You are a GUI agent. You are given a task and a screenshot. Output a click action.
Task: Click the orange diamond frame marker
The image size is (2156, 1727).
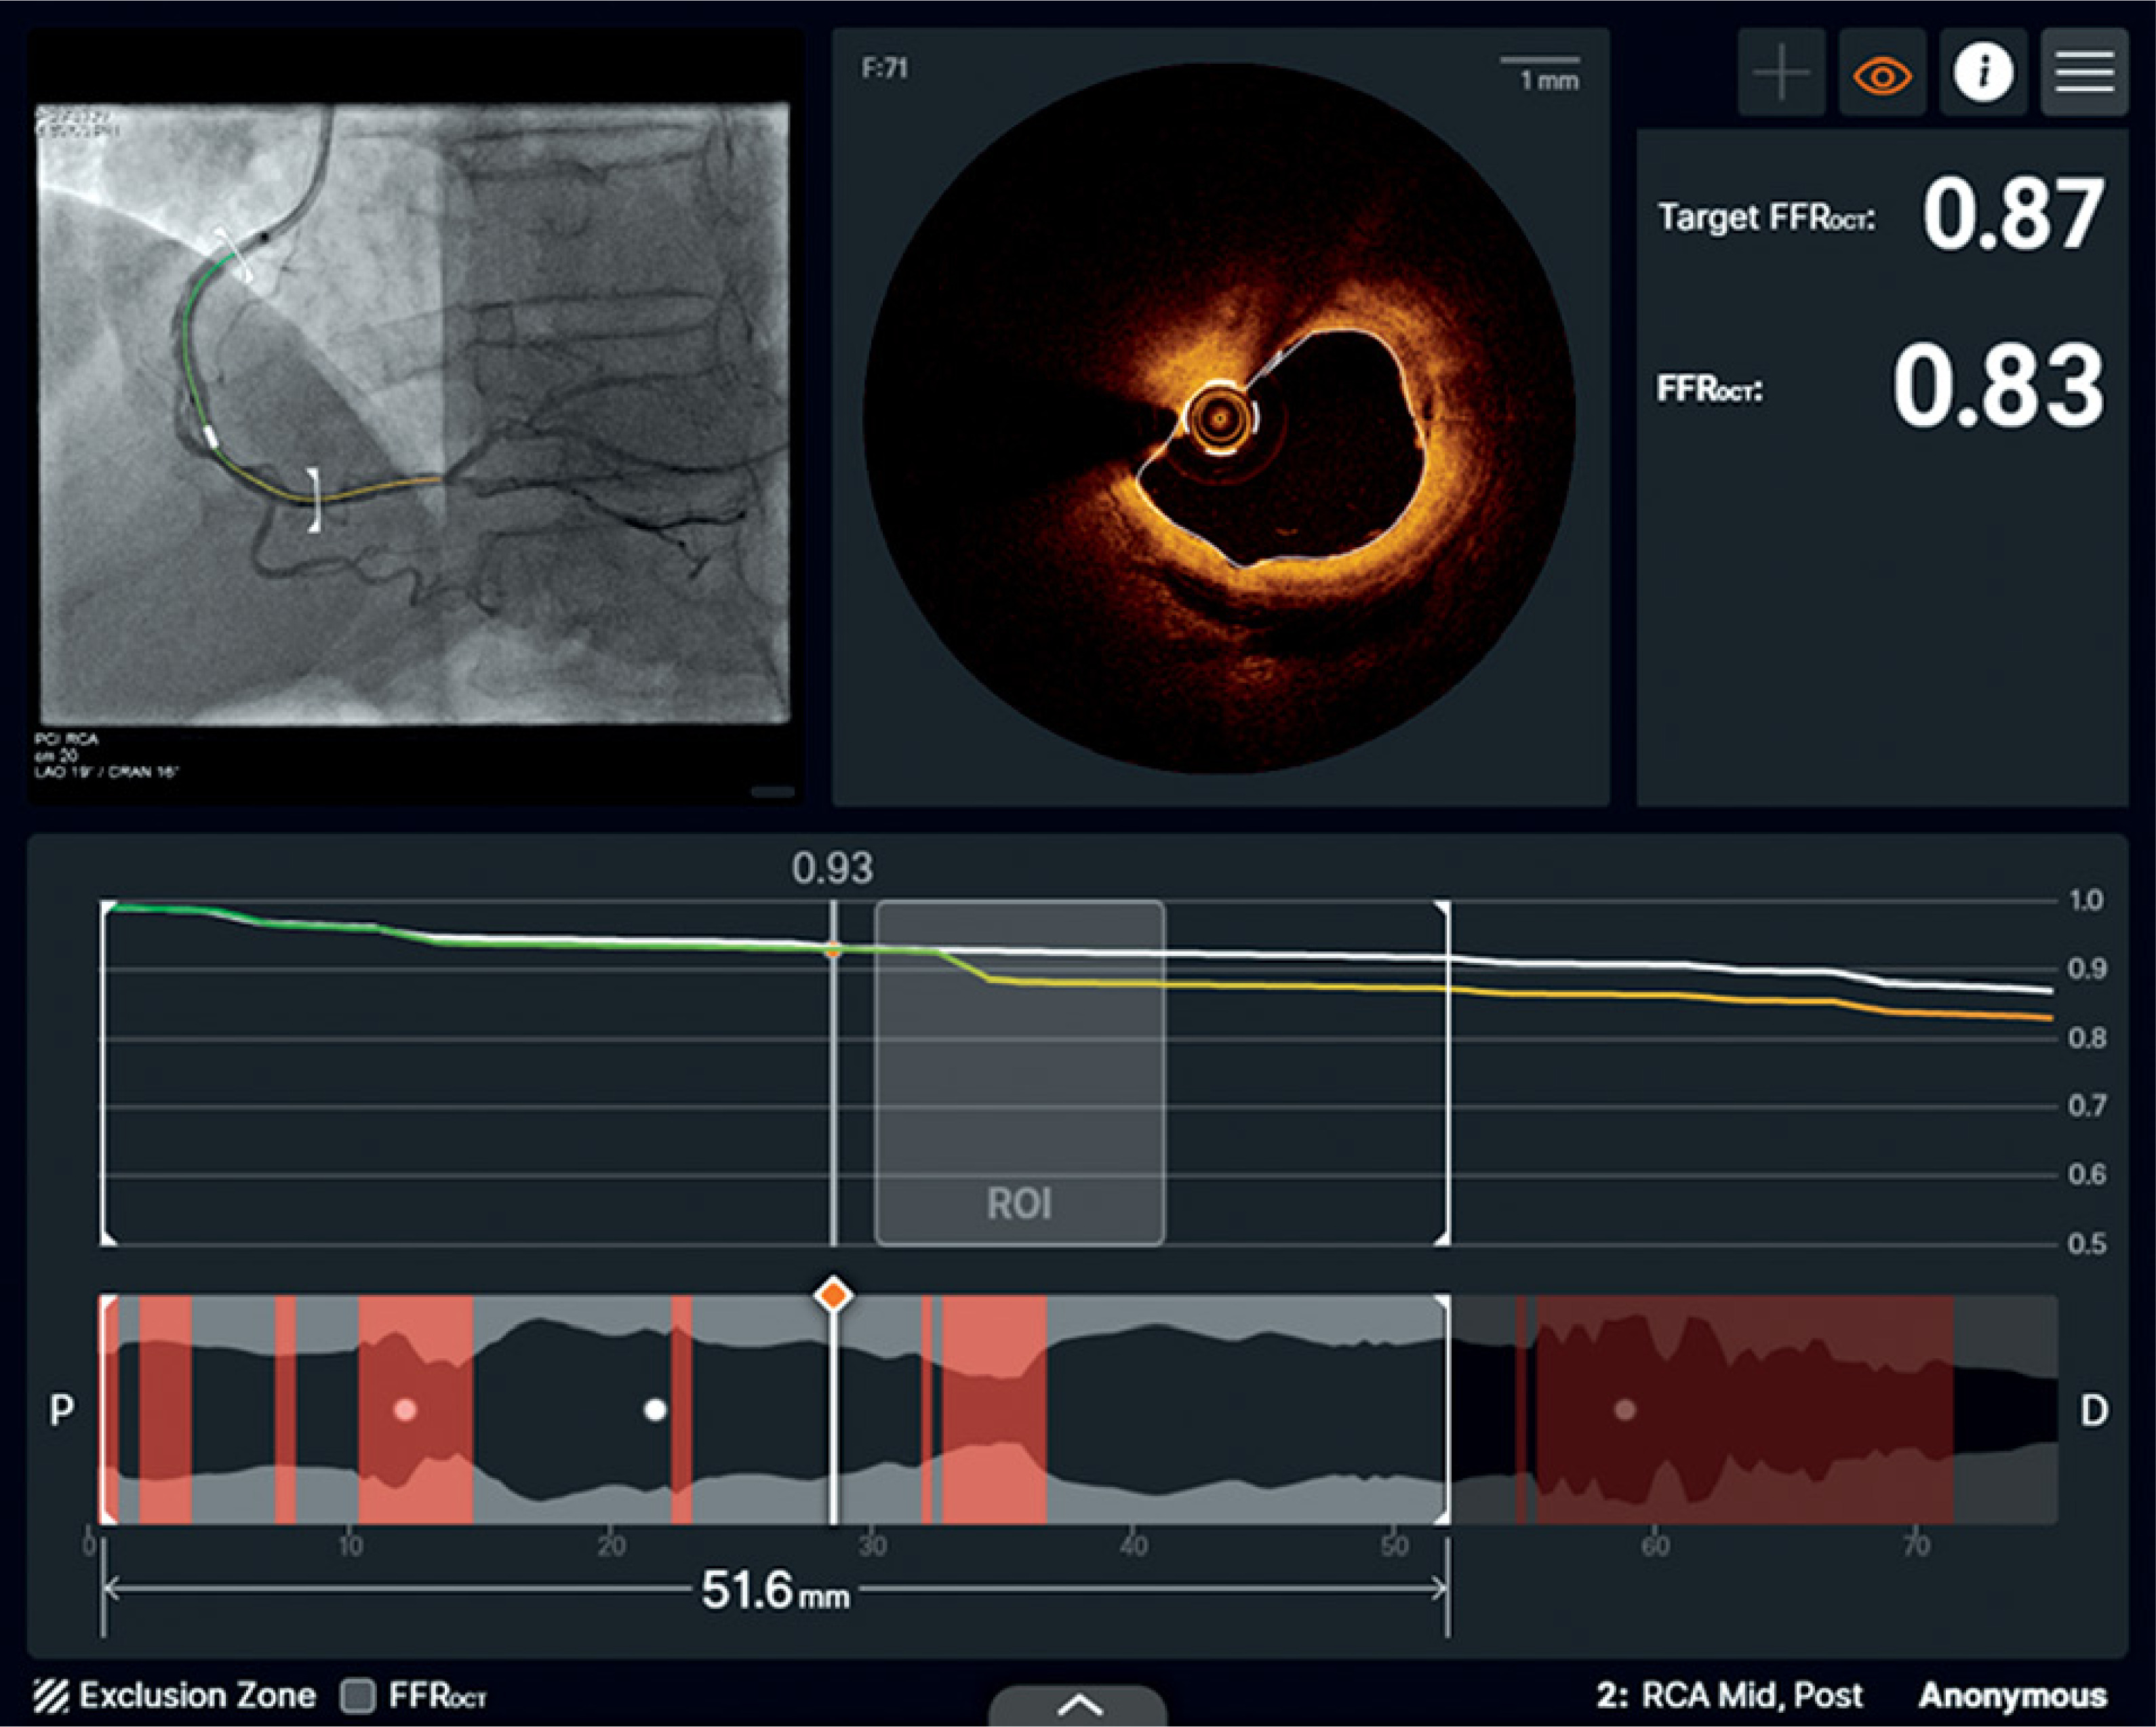coord(833,1296)
